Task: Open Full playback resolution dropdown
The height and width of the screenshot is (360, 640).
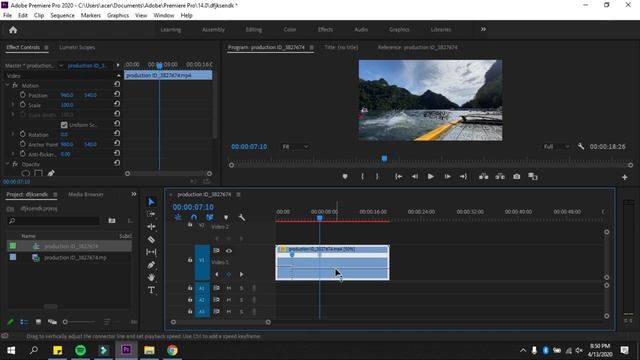Action: click(556, 147)
